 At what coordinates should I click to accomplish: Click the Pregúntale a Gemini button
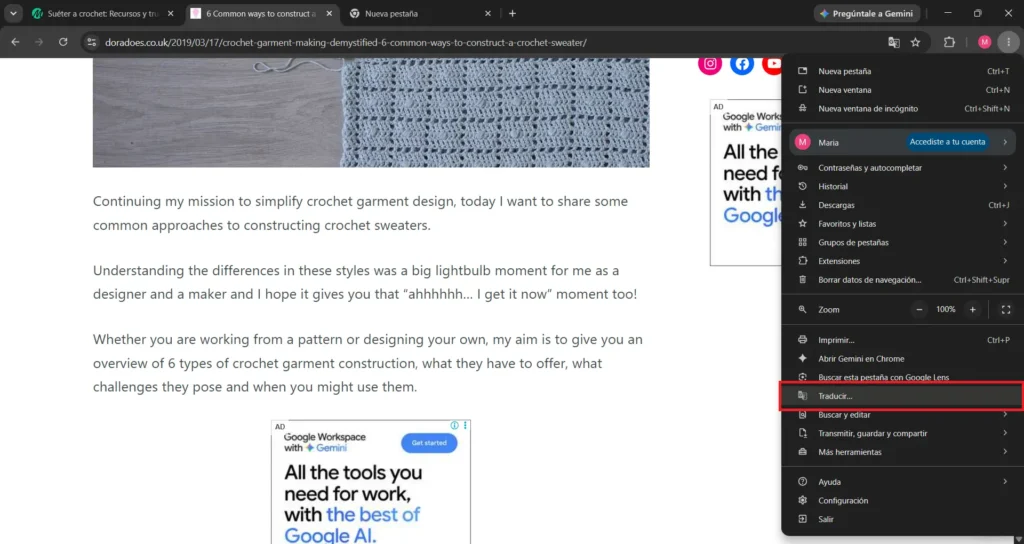pos(867,14)
